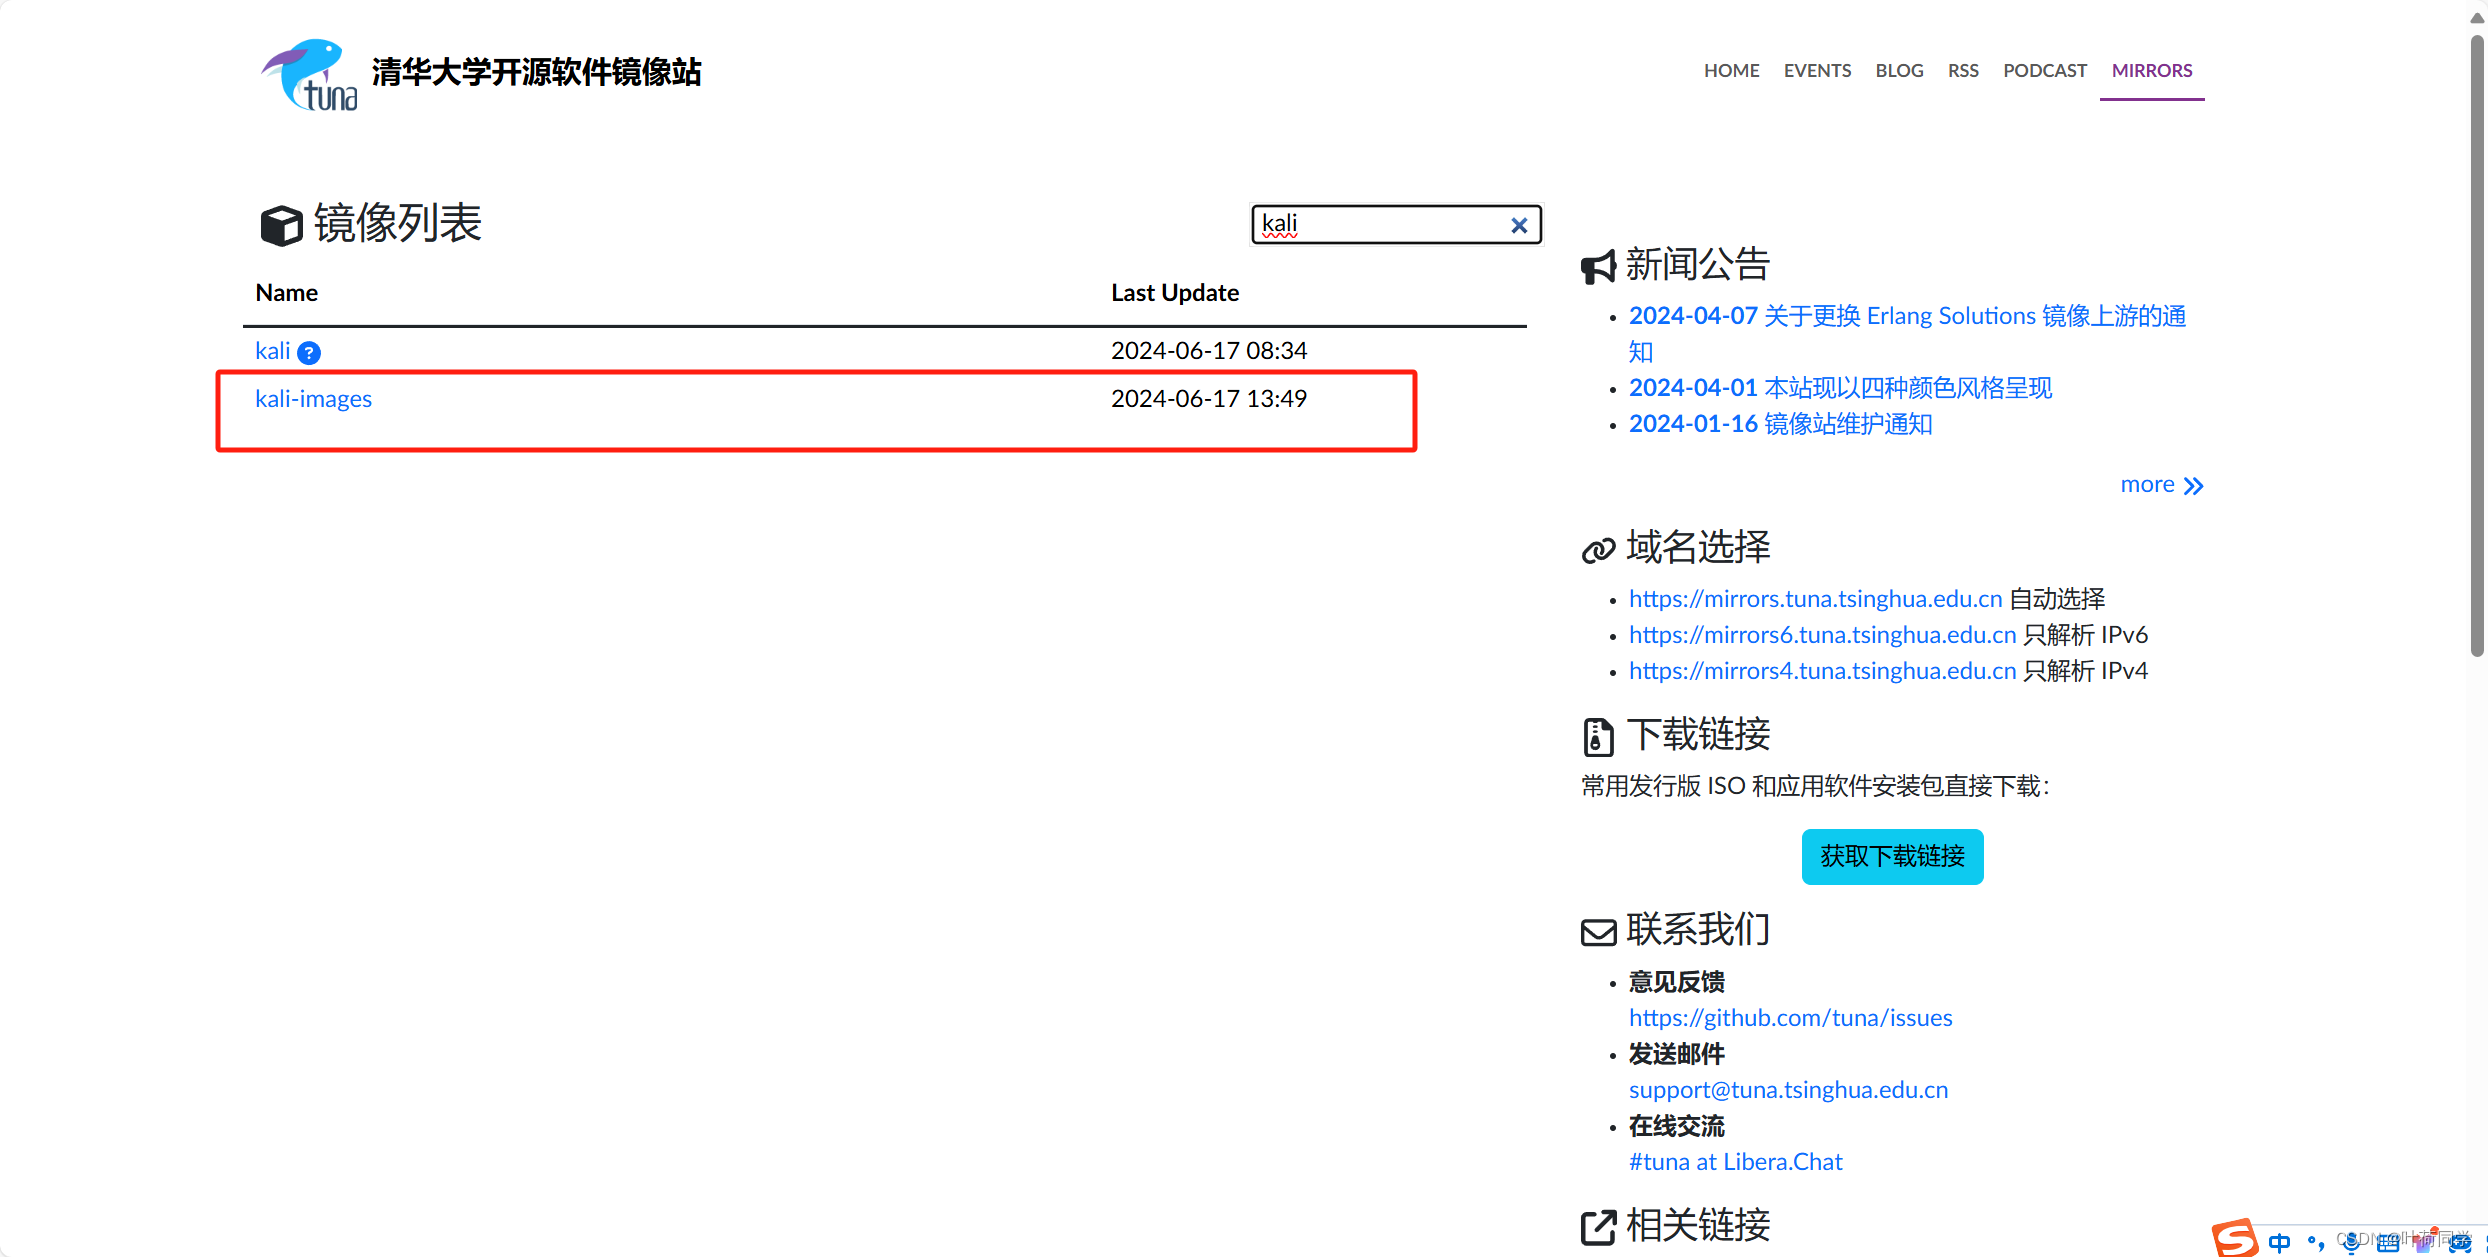Click the 获取下载链接 button
Screen dimensions: 2488x1257
[x=1892, y=857]
